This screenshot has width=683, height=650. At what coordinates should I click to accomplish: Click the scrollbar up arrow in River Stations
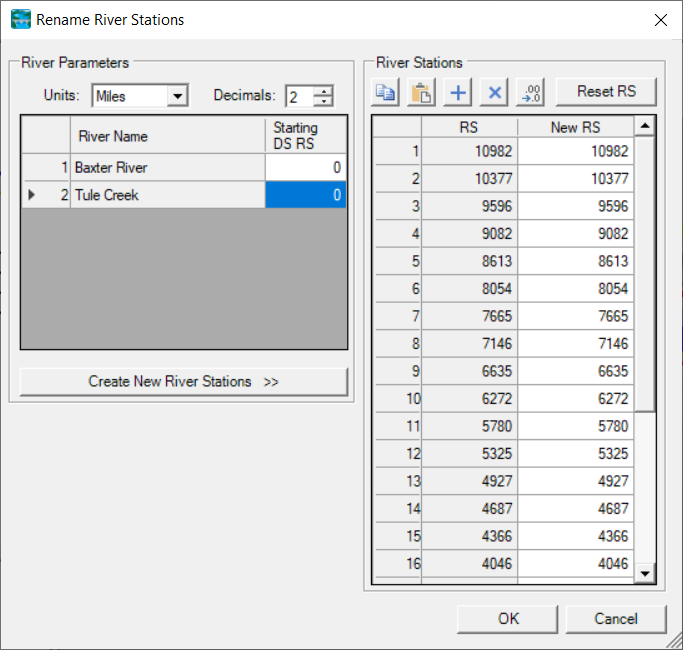pos(645,126)
